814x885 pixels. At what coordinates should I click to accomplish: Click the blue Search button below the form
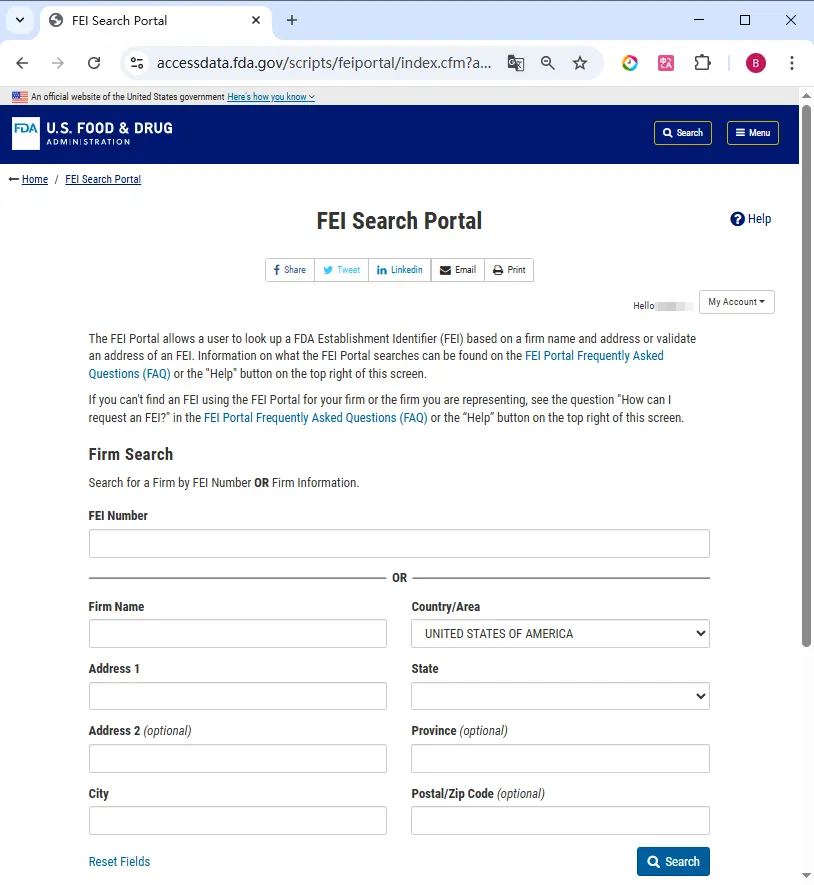pyautogui.click(x=673, y=862)
